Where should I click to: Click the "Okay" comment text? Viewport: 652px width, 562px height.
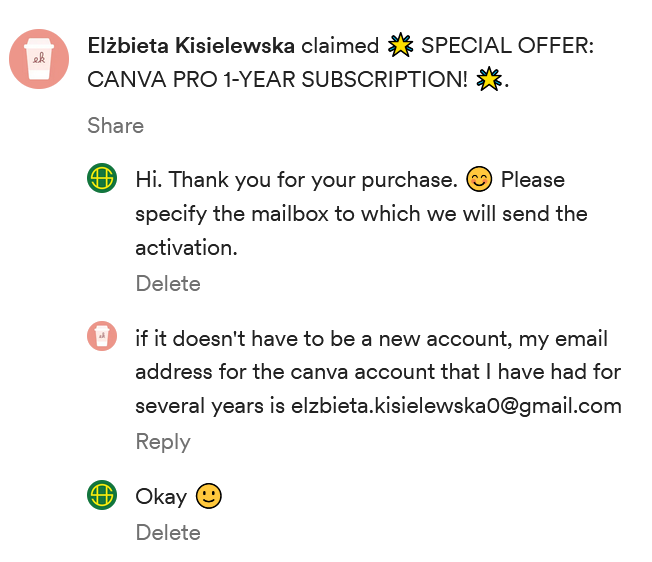coord(161,496)
